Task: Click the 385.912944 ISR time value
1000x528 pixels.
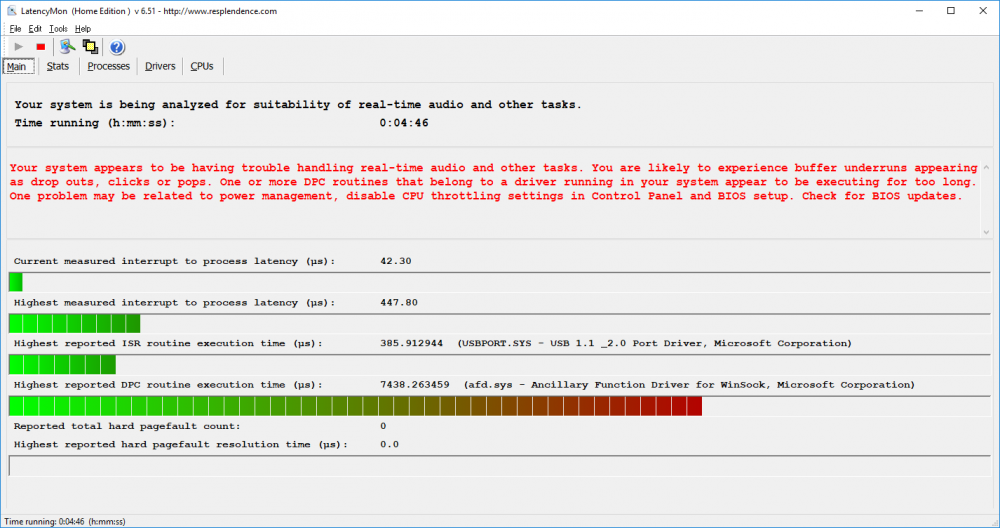Action: [x=411, y=343]
